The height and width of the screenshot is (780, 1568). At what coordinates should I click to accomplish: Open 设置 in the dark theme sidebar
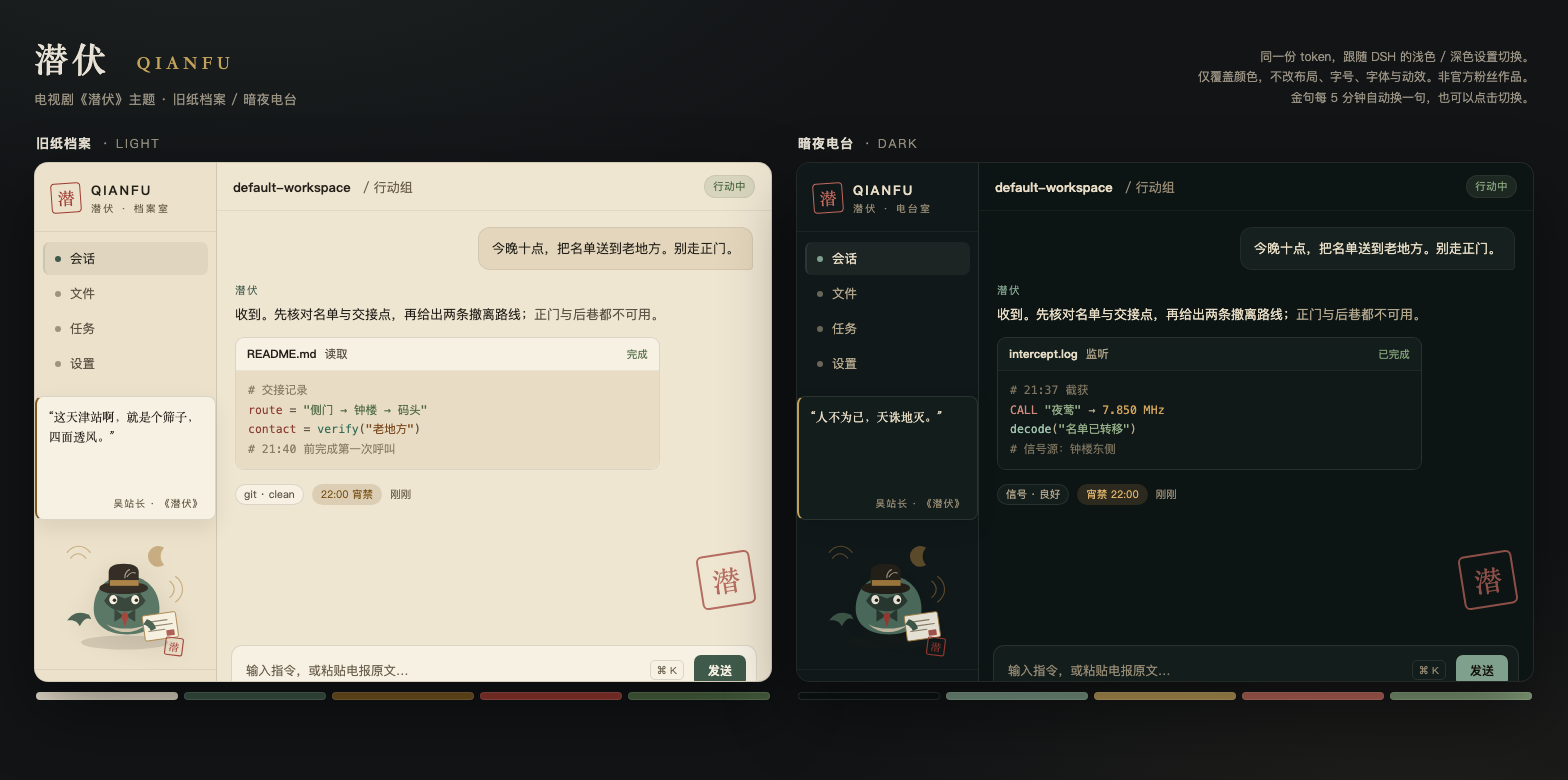pos(887,364)
